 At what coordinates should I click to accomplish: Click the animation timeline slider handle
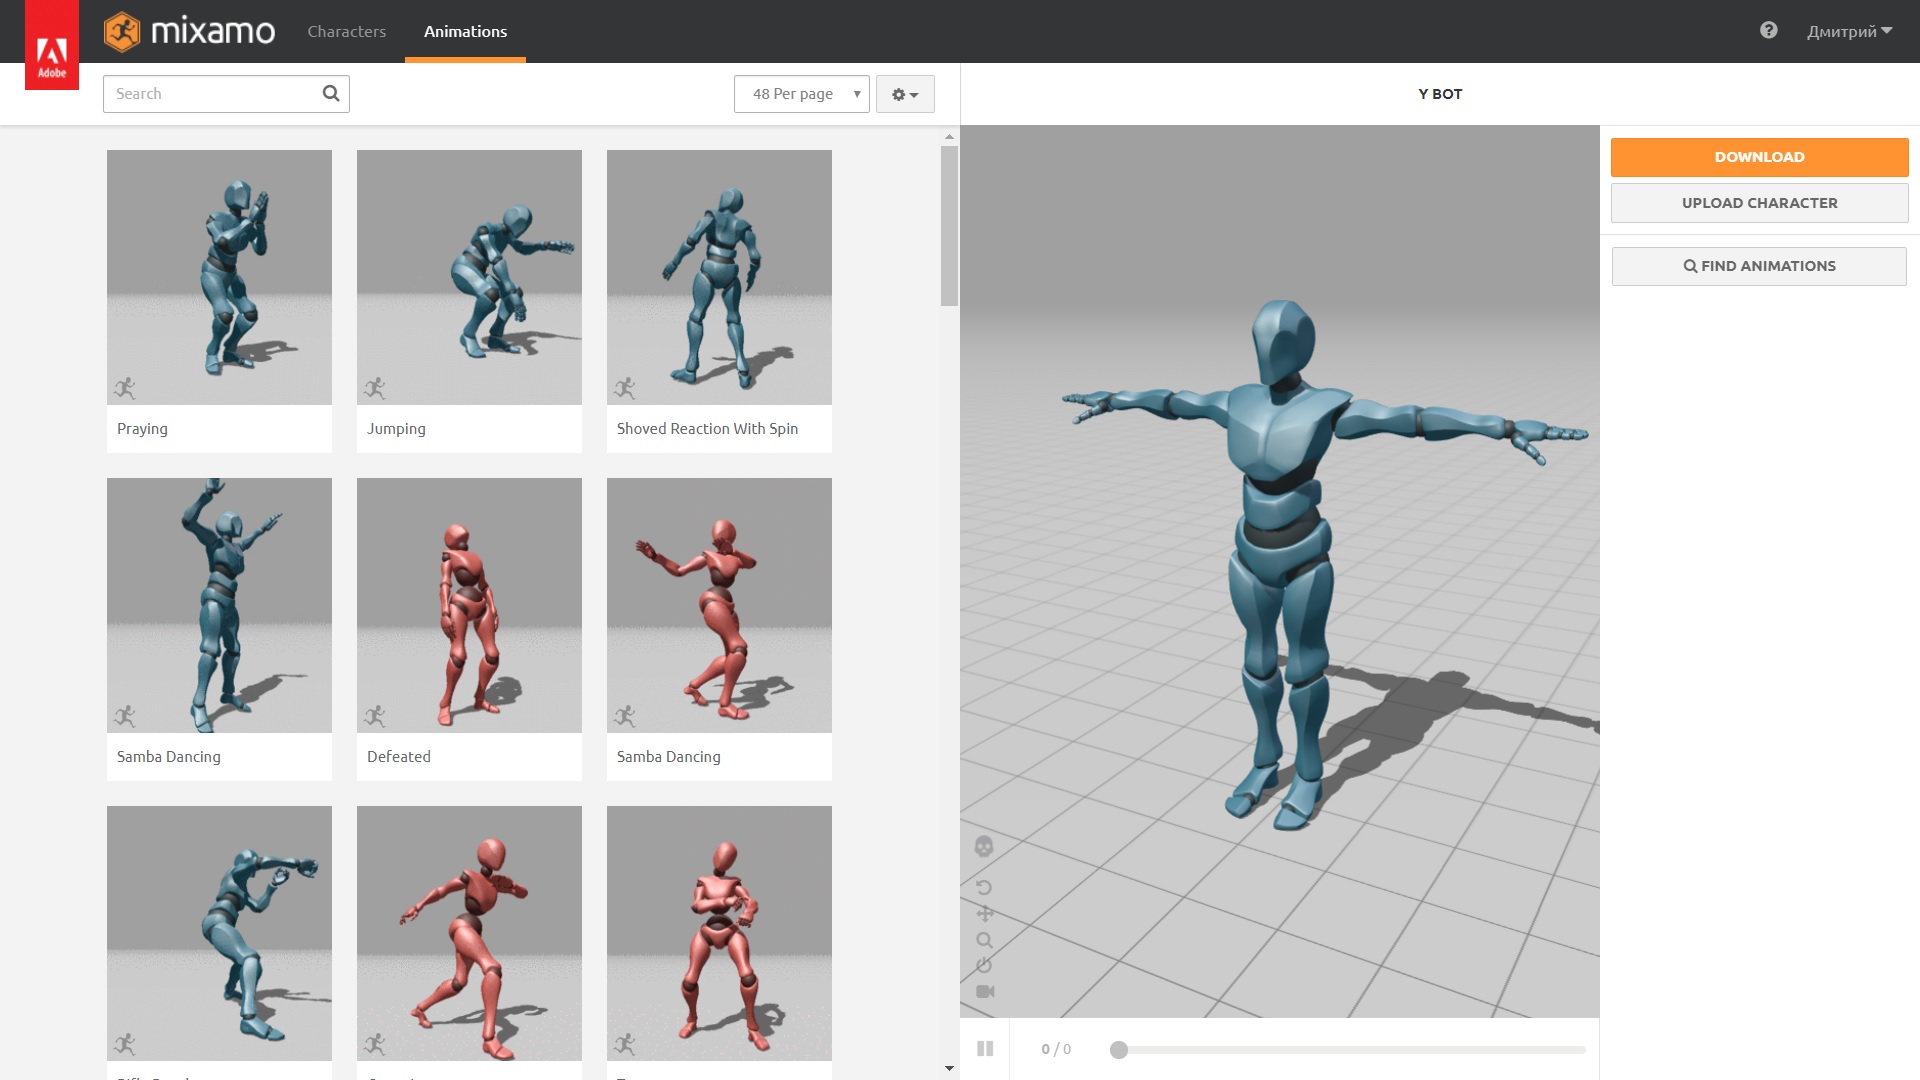pyautogui.click(x=1119, y=1049)
